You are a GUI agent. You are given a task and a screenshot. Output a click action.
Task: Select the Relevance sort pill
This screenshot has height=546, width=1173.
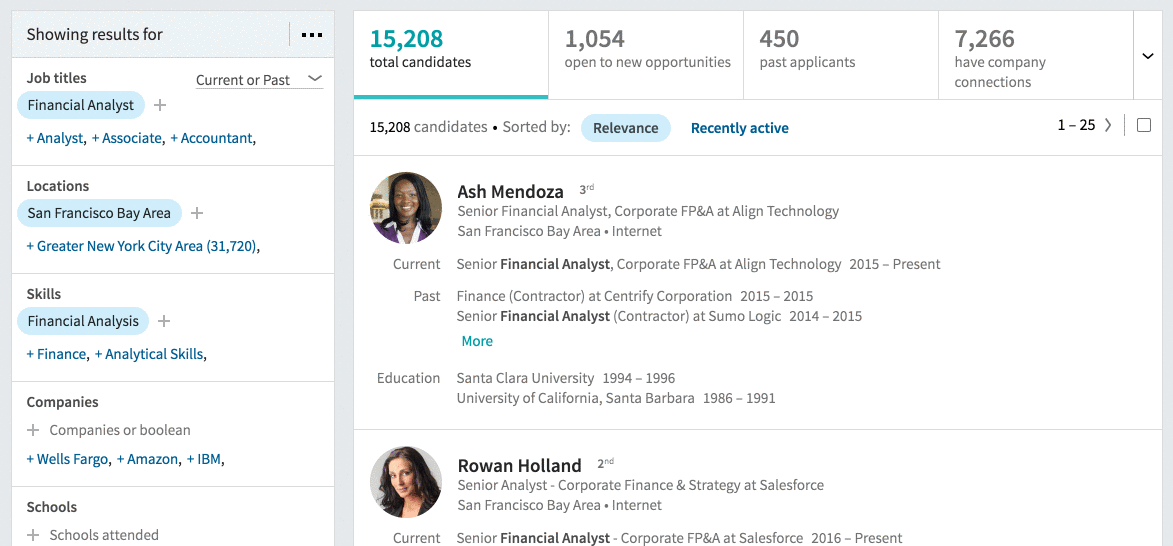pyautogui.click(x=625, y=128)
